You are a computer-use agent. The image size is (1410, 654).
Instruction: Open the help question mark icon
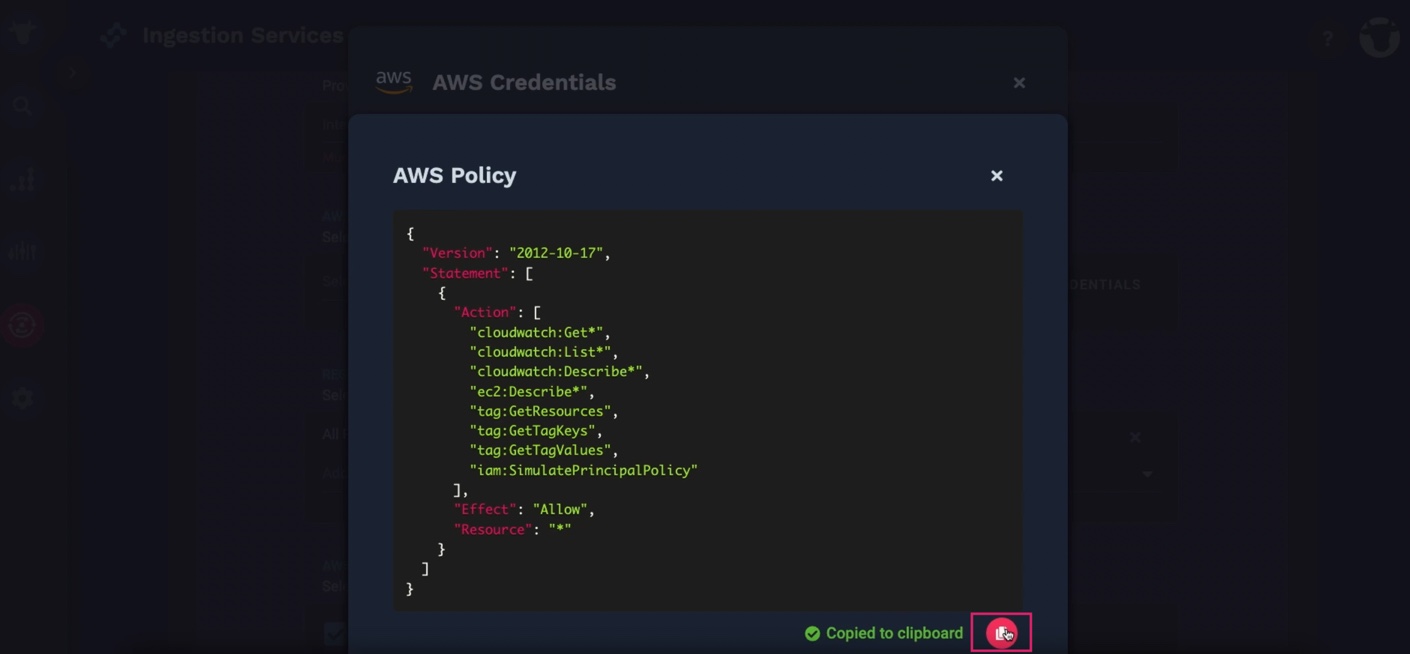point(1328,39)
